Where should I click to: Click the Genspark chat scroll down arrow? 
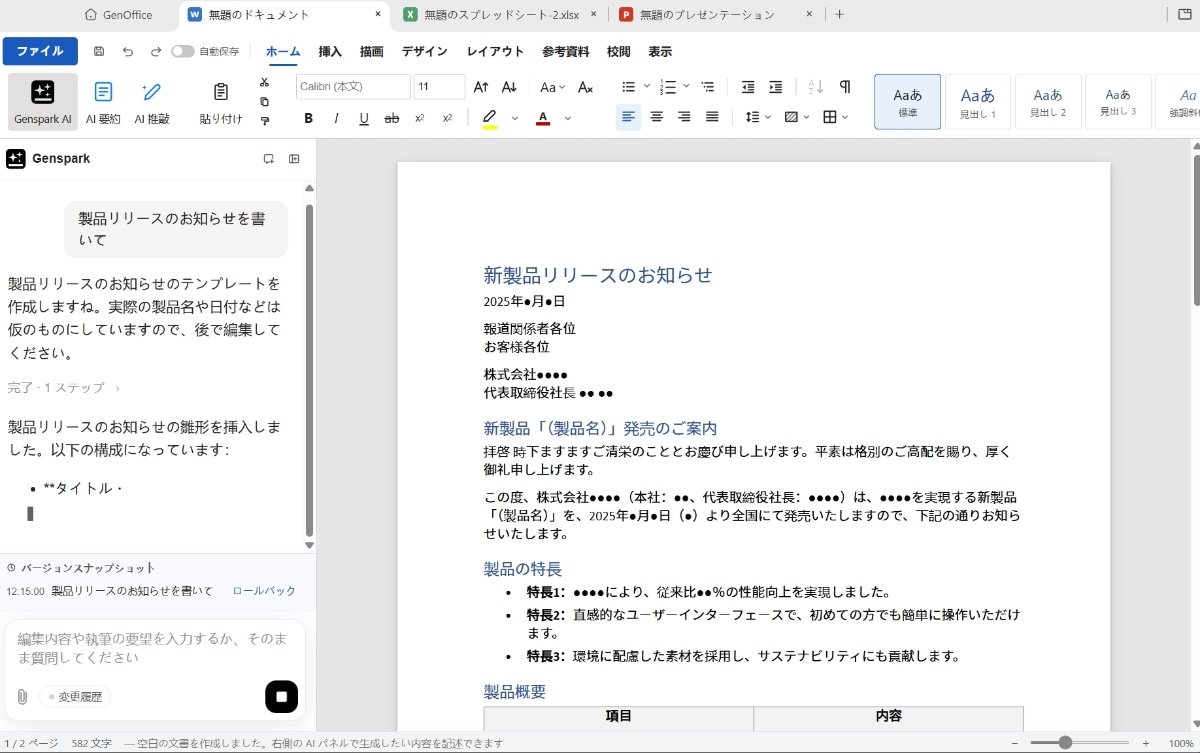click(x=309, y=545)
